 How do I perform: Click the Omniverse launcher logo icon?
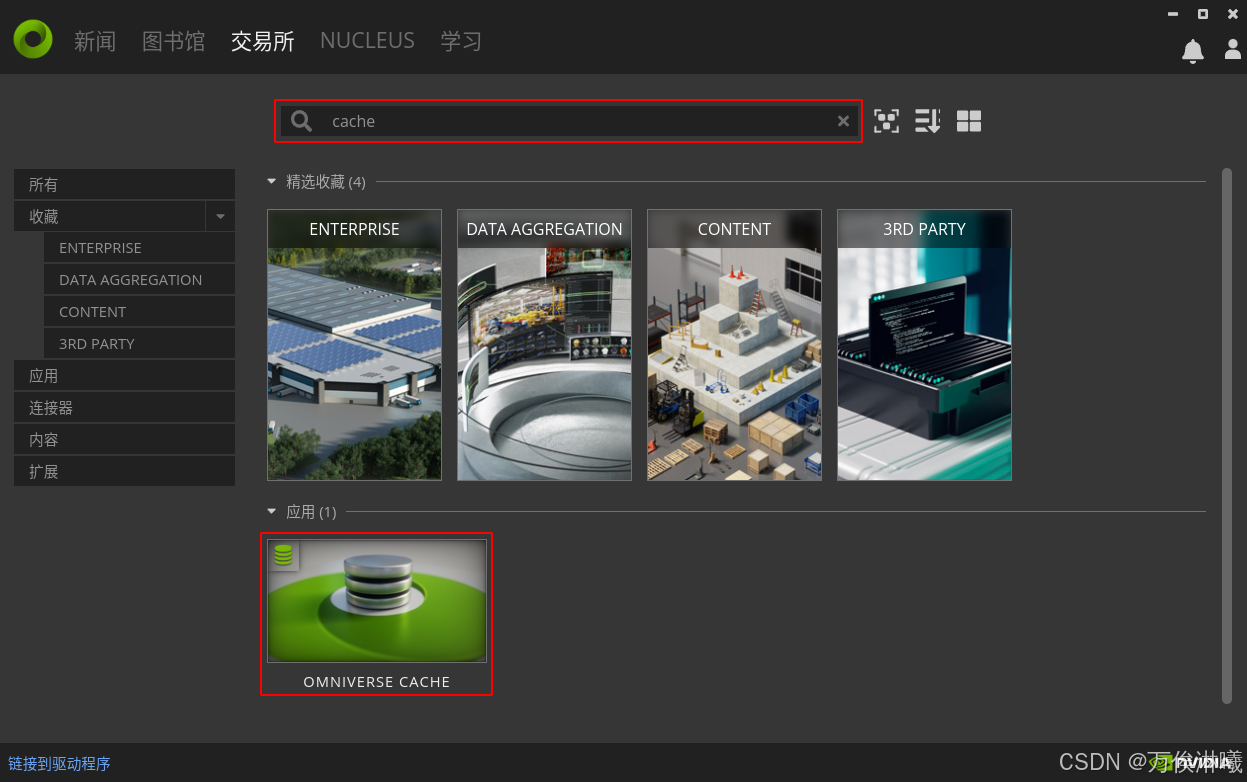(33, 39)
